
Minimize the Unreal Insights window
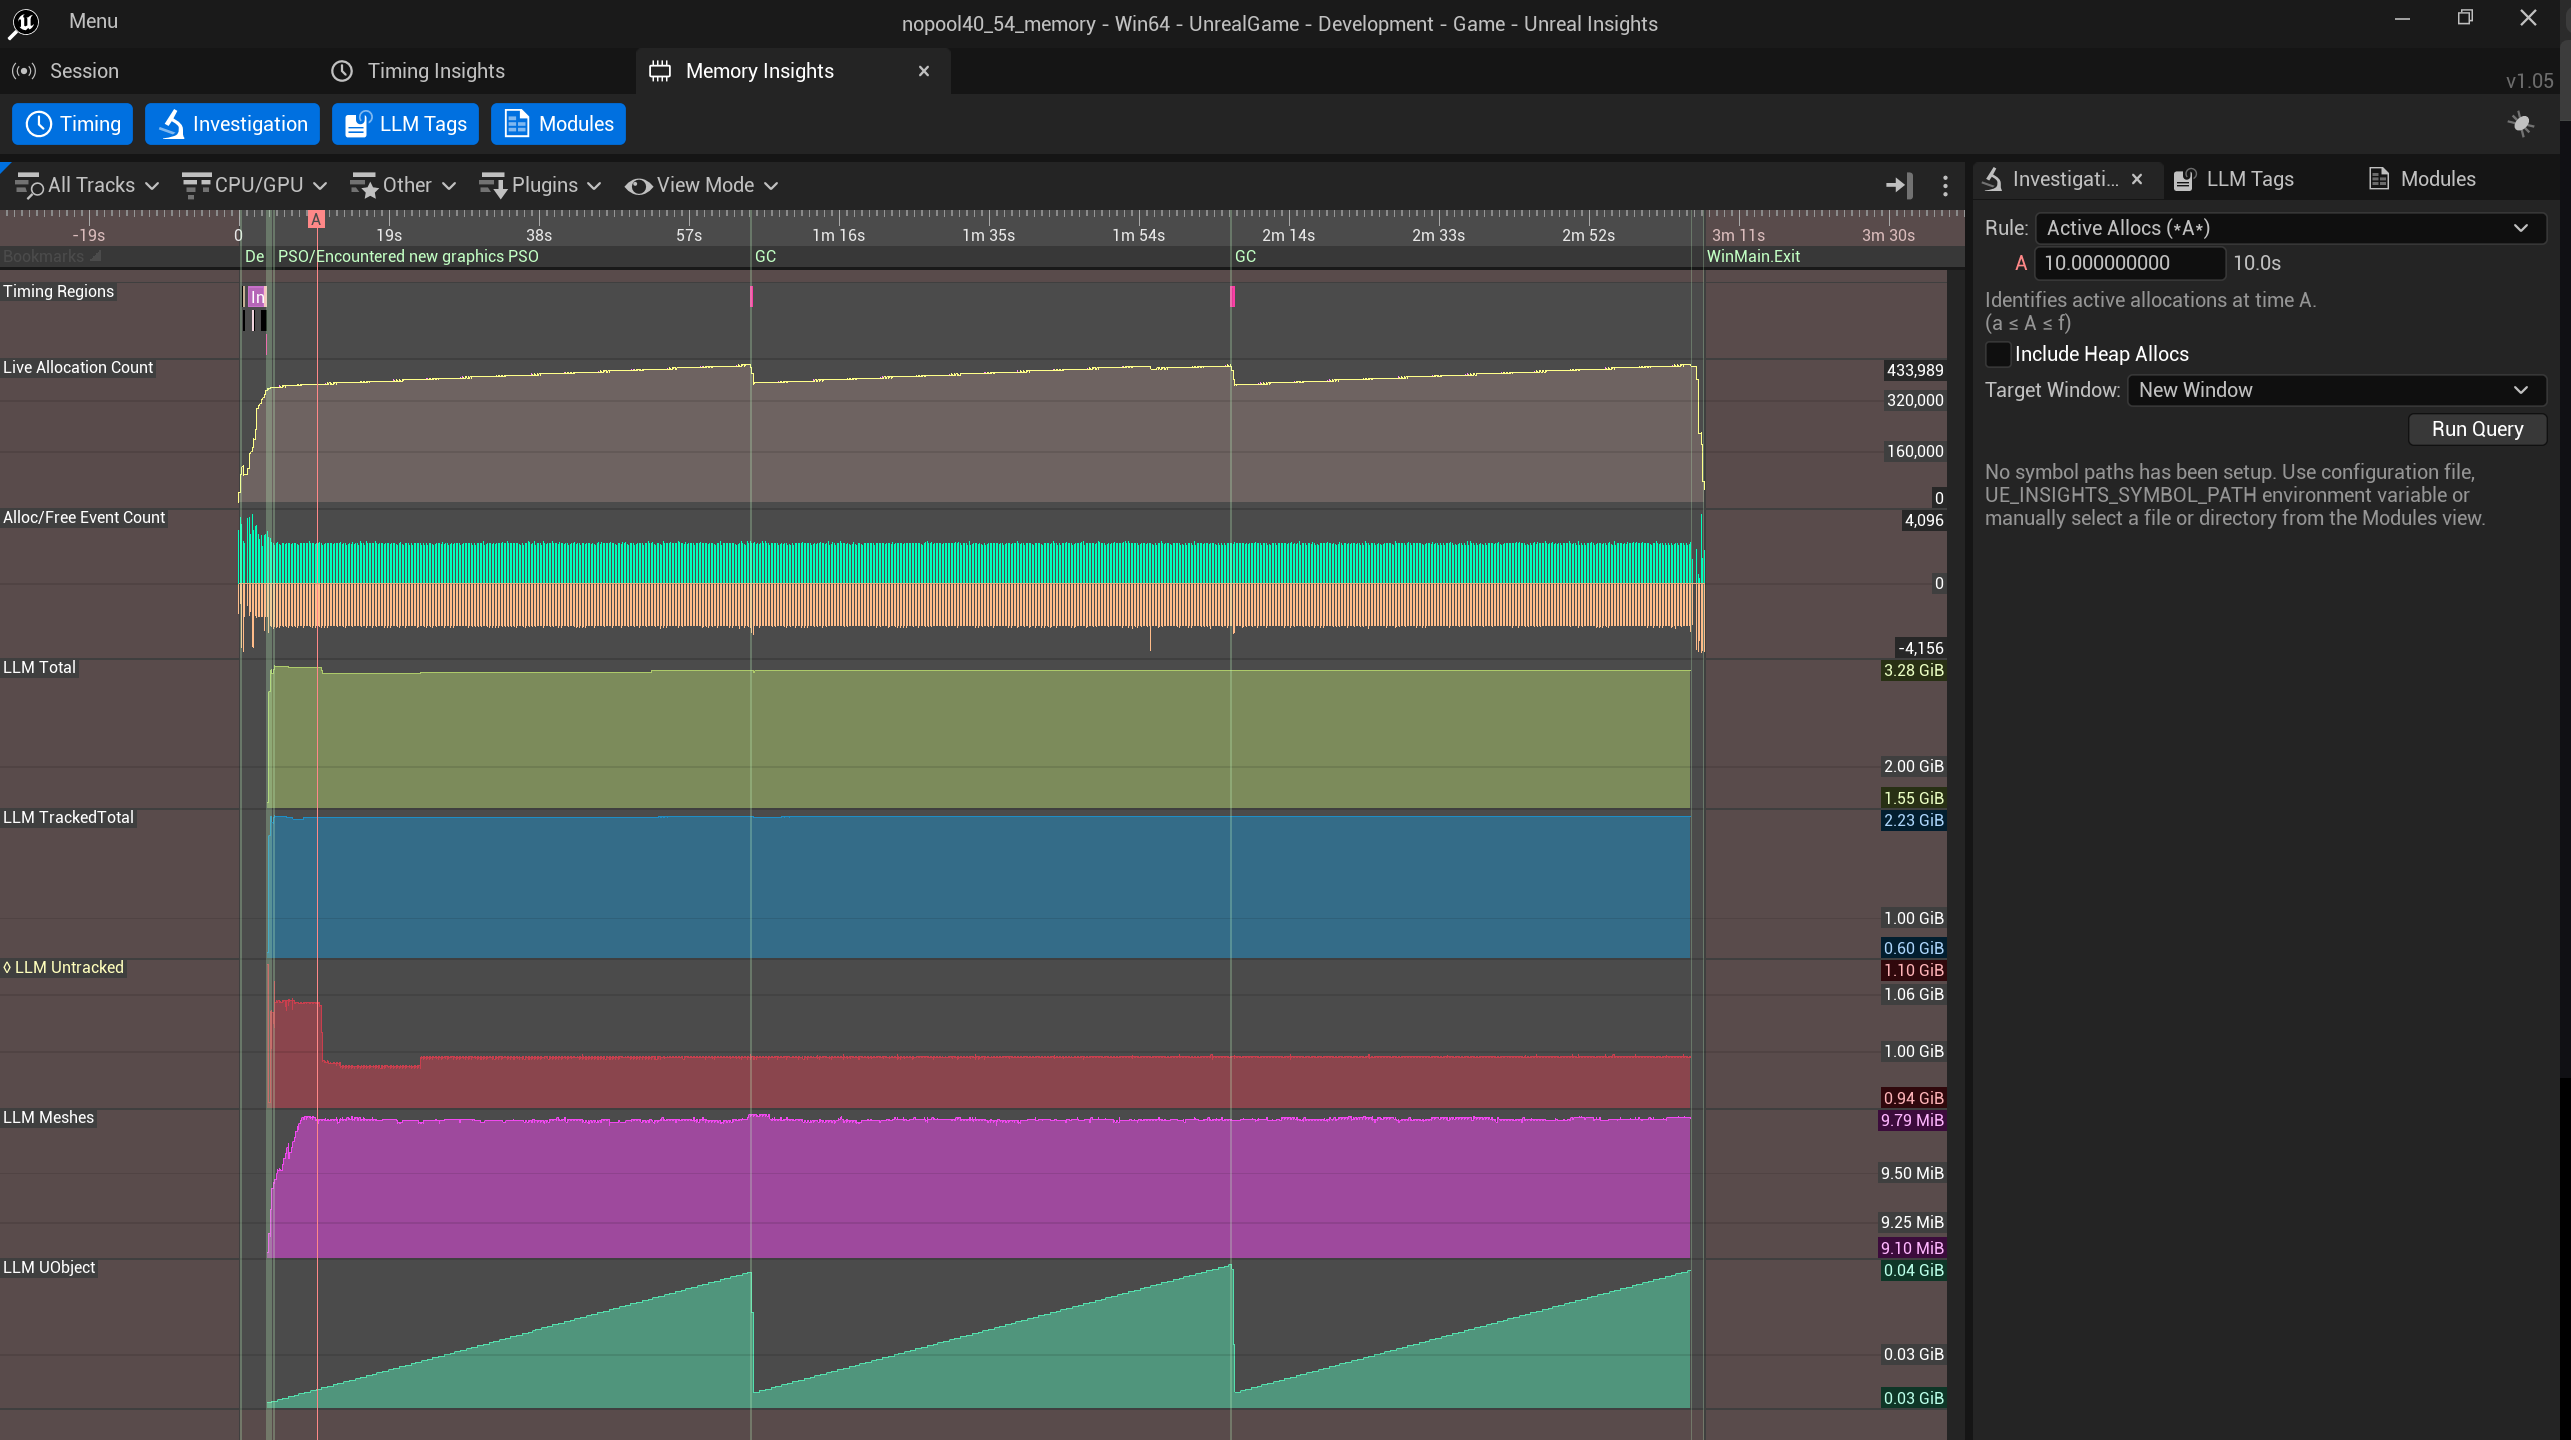[2402, 18]
